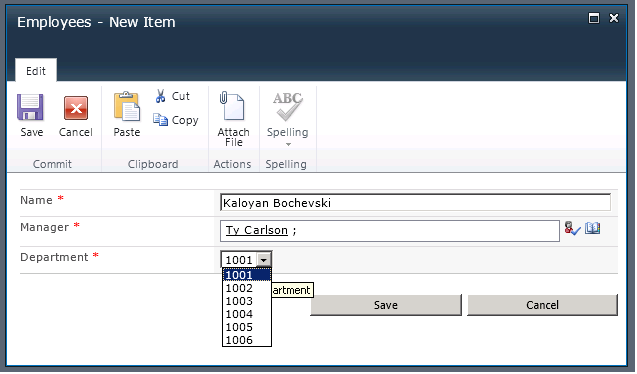Image resolution: width=637 pixels, height=374 pixels.
Task: Click the Check Names icon beside Manager
Action: click(572, 229)
